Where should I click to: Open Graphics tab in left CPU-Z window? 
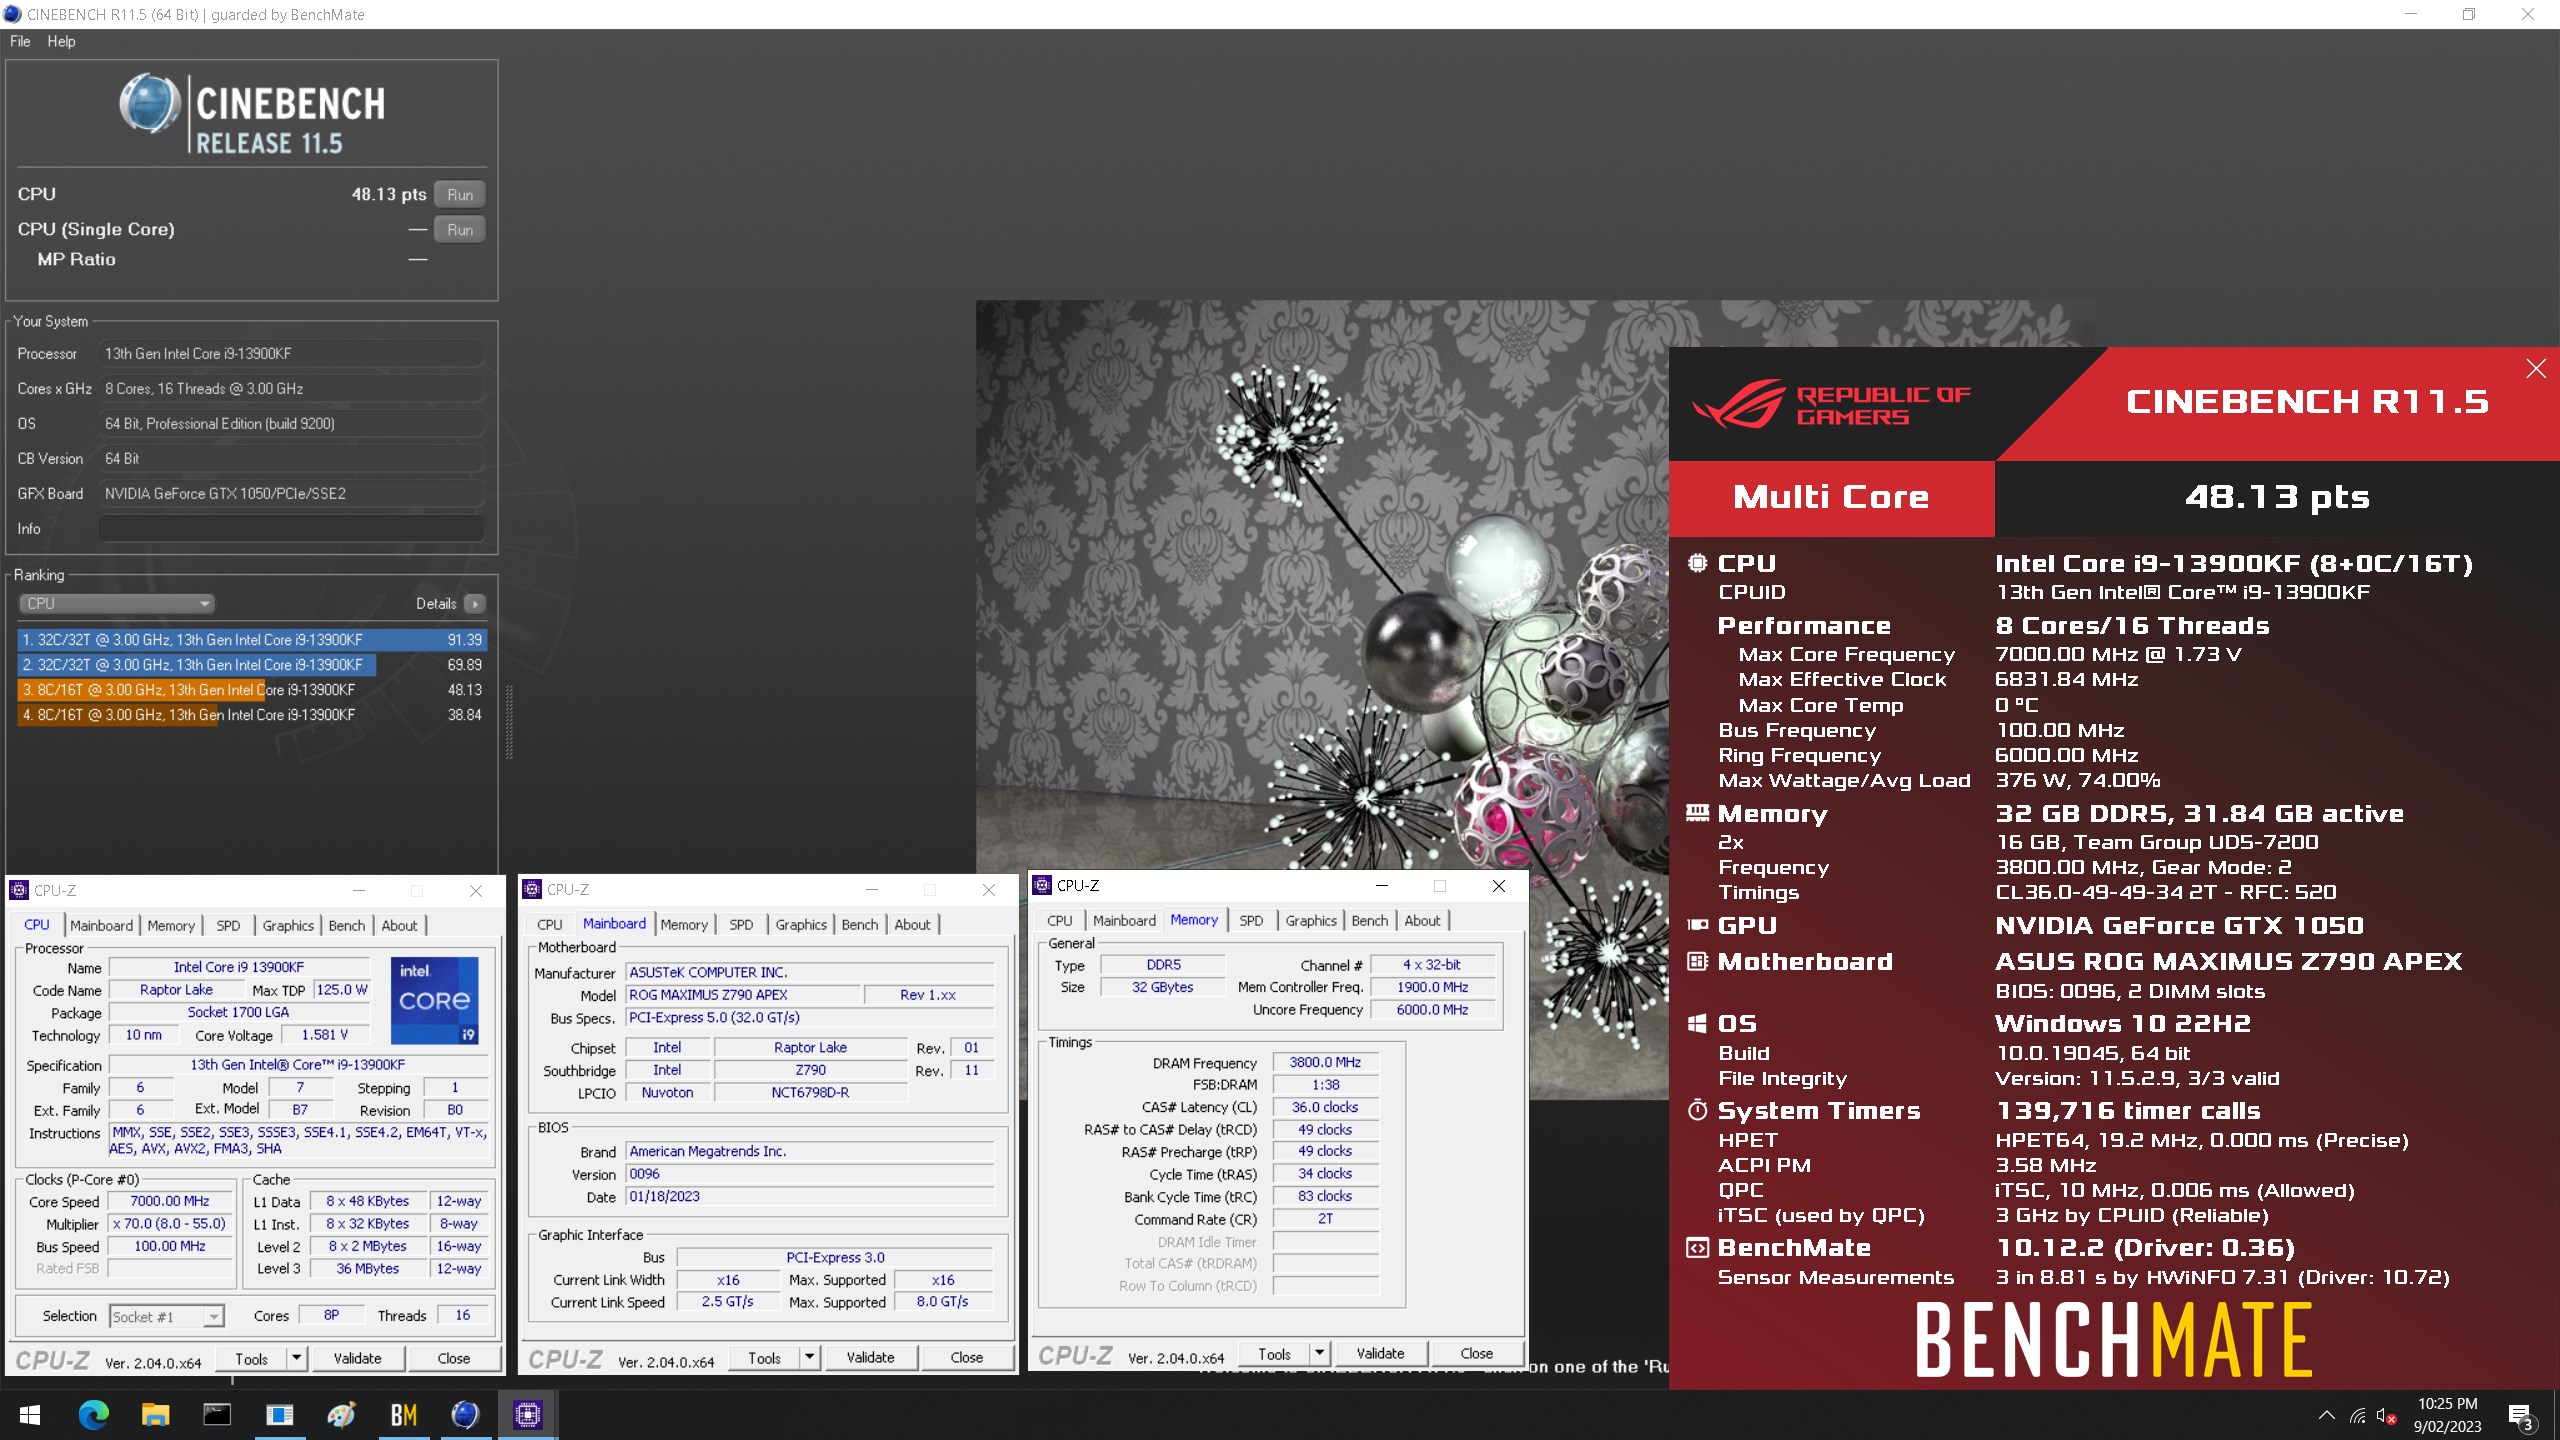(x=288, y=925)
